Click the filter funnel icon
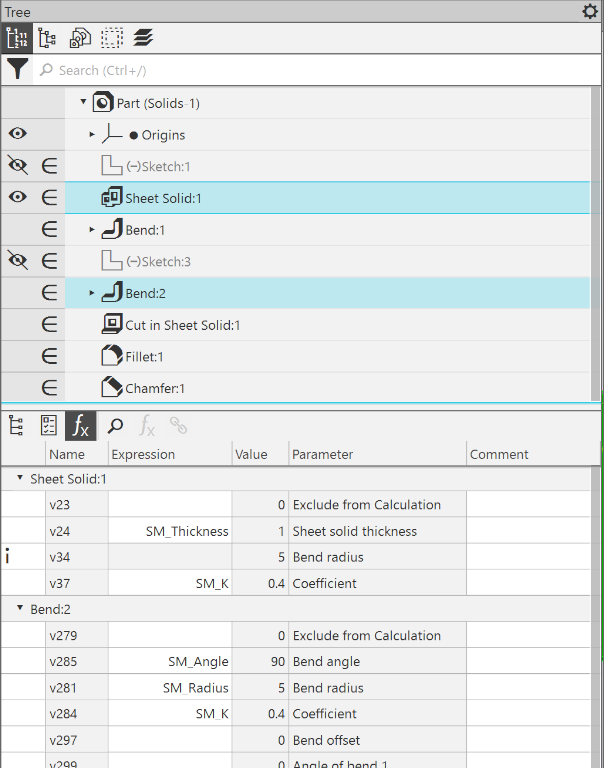Image resolution: width=604 pixels, height=768 pixels. coord(17,70)
